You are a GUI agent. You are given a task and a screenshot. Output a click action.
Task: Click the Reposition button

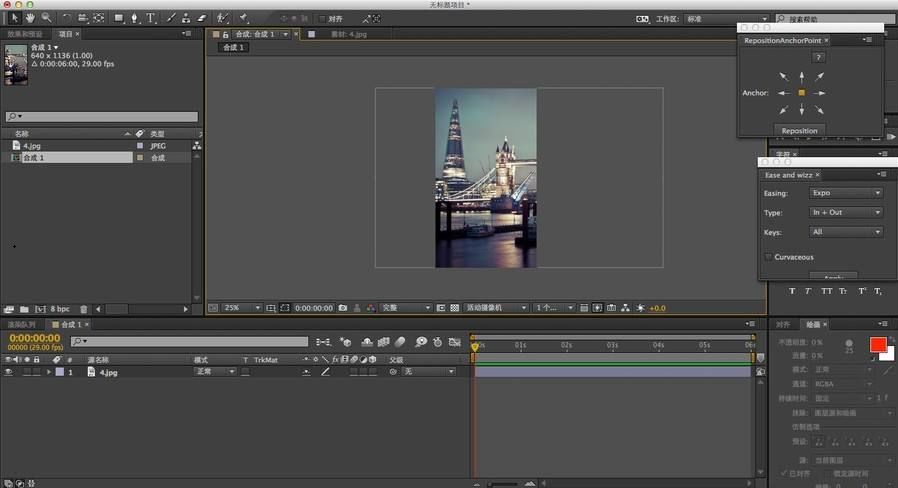point(799,131)
